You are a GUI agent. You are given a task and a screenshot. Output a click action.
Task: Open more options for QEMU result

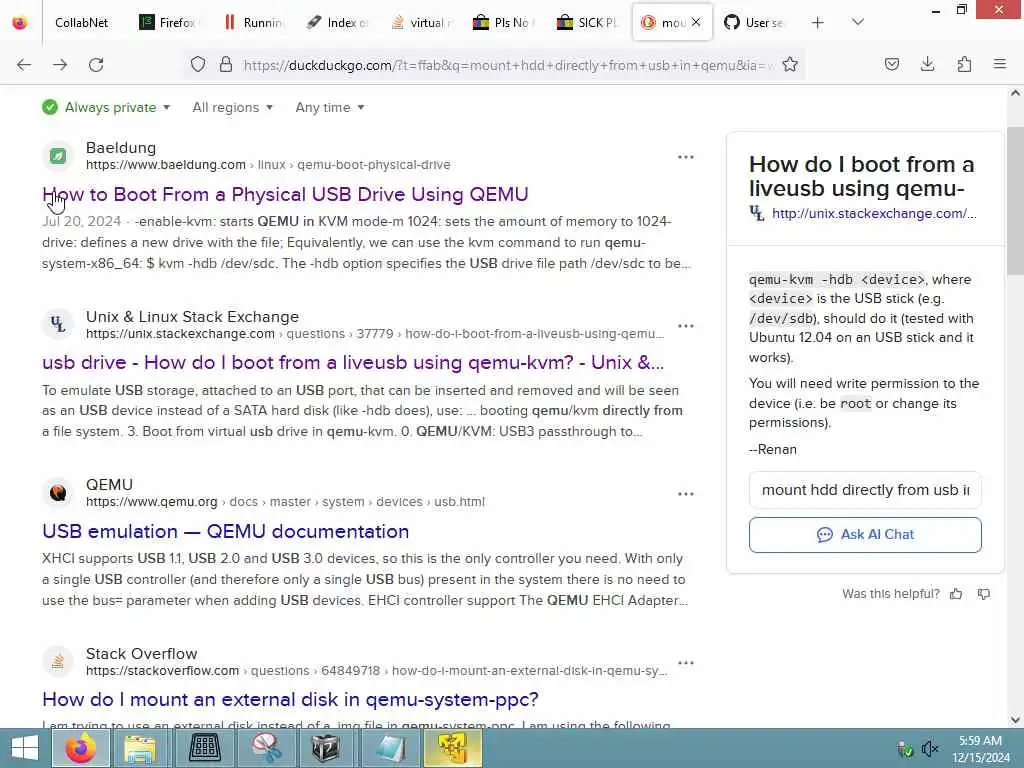coord(686,494)
